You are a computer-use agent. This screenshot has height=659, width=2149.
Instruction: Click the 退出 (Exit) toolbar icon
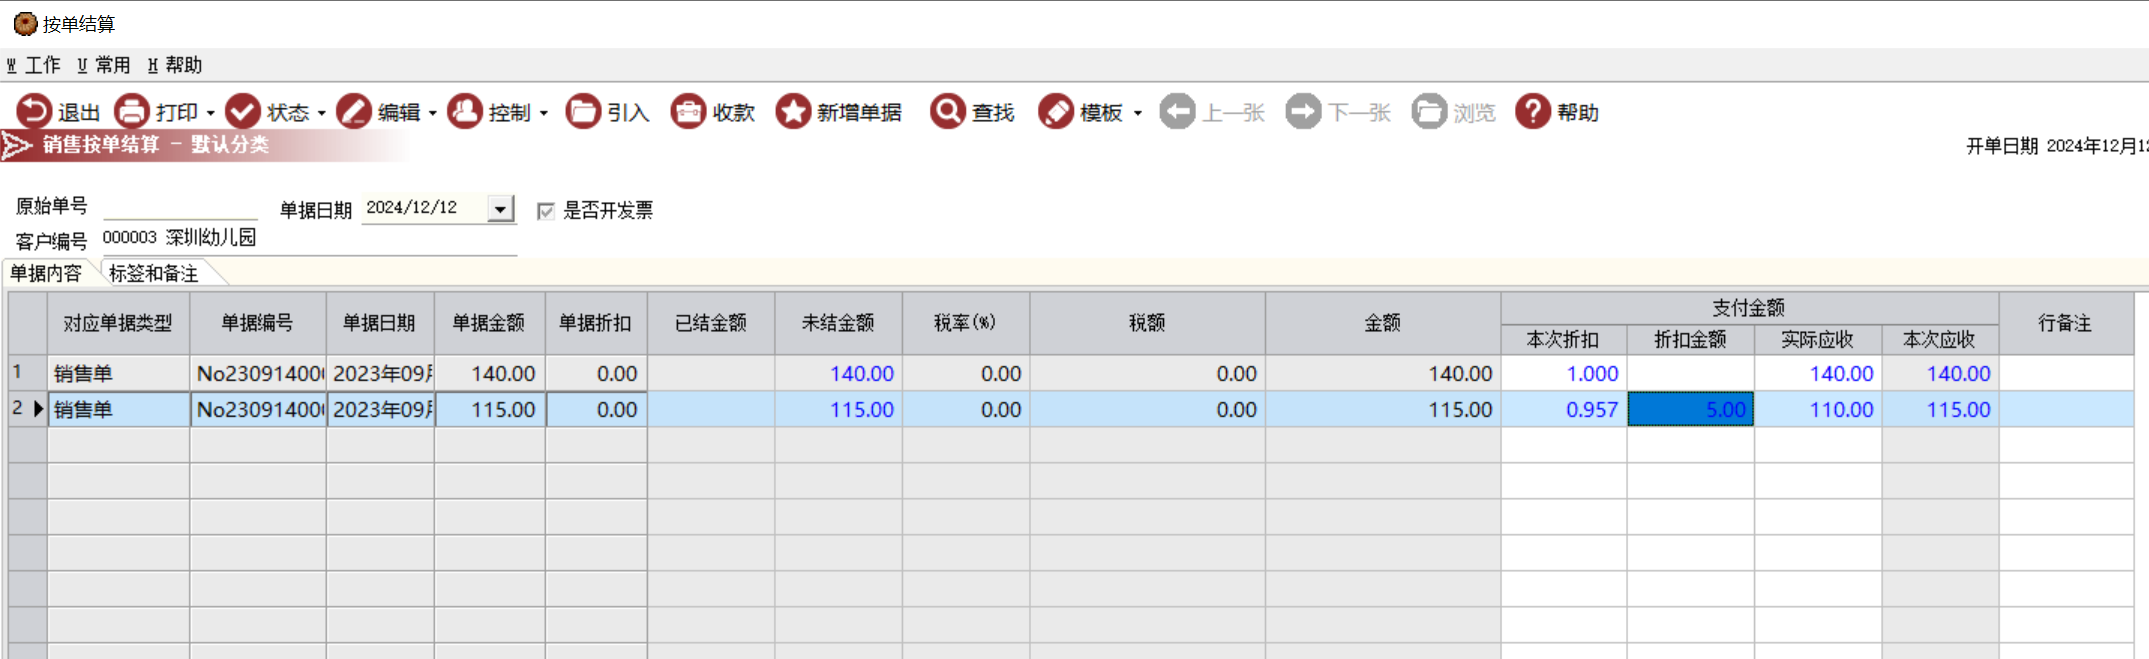click(34, 111)
